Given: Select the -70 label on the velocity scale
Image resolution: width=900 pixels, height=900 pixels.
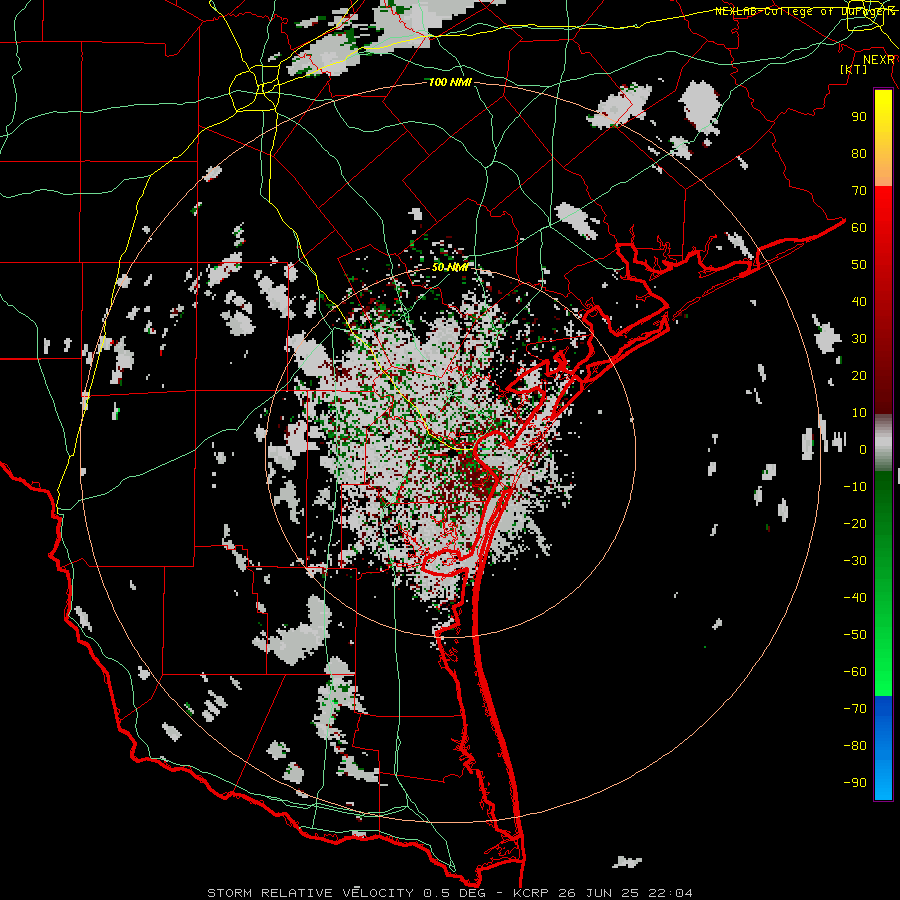Looking at the screenshot, I should [855, 709].
